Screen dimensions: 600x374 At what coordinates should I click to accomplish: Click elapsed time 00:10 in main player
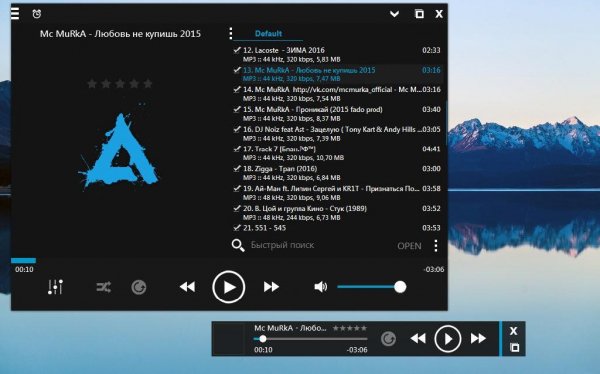tap(24, 269)
